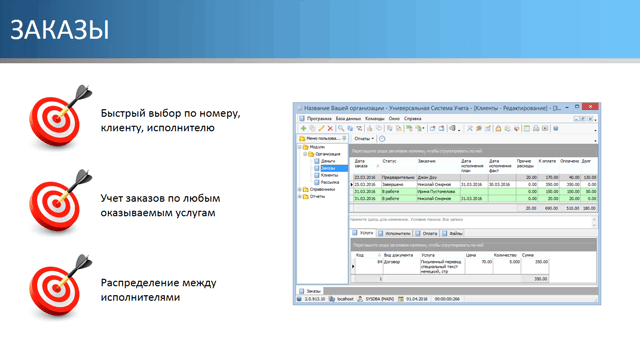Expand the Справочники tree folder

(300, 189)
